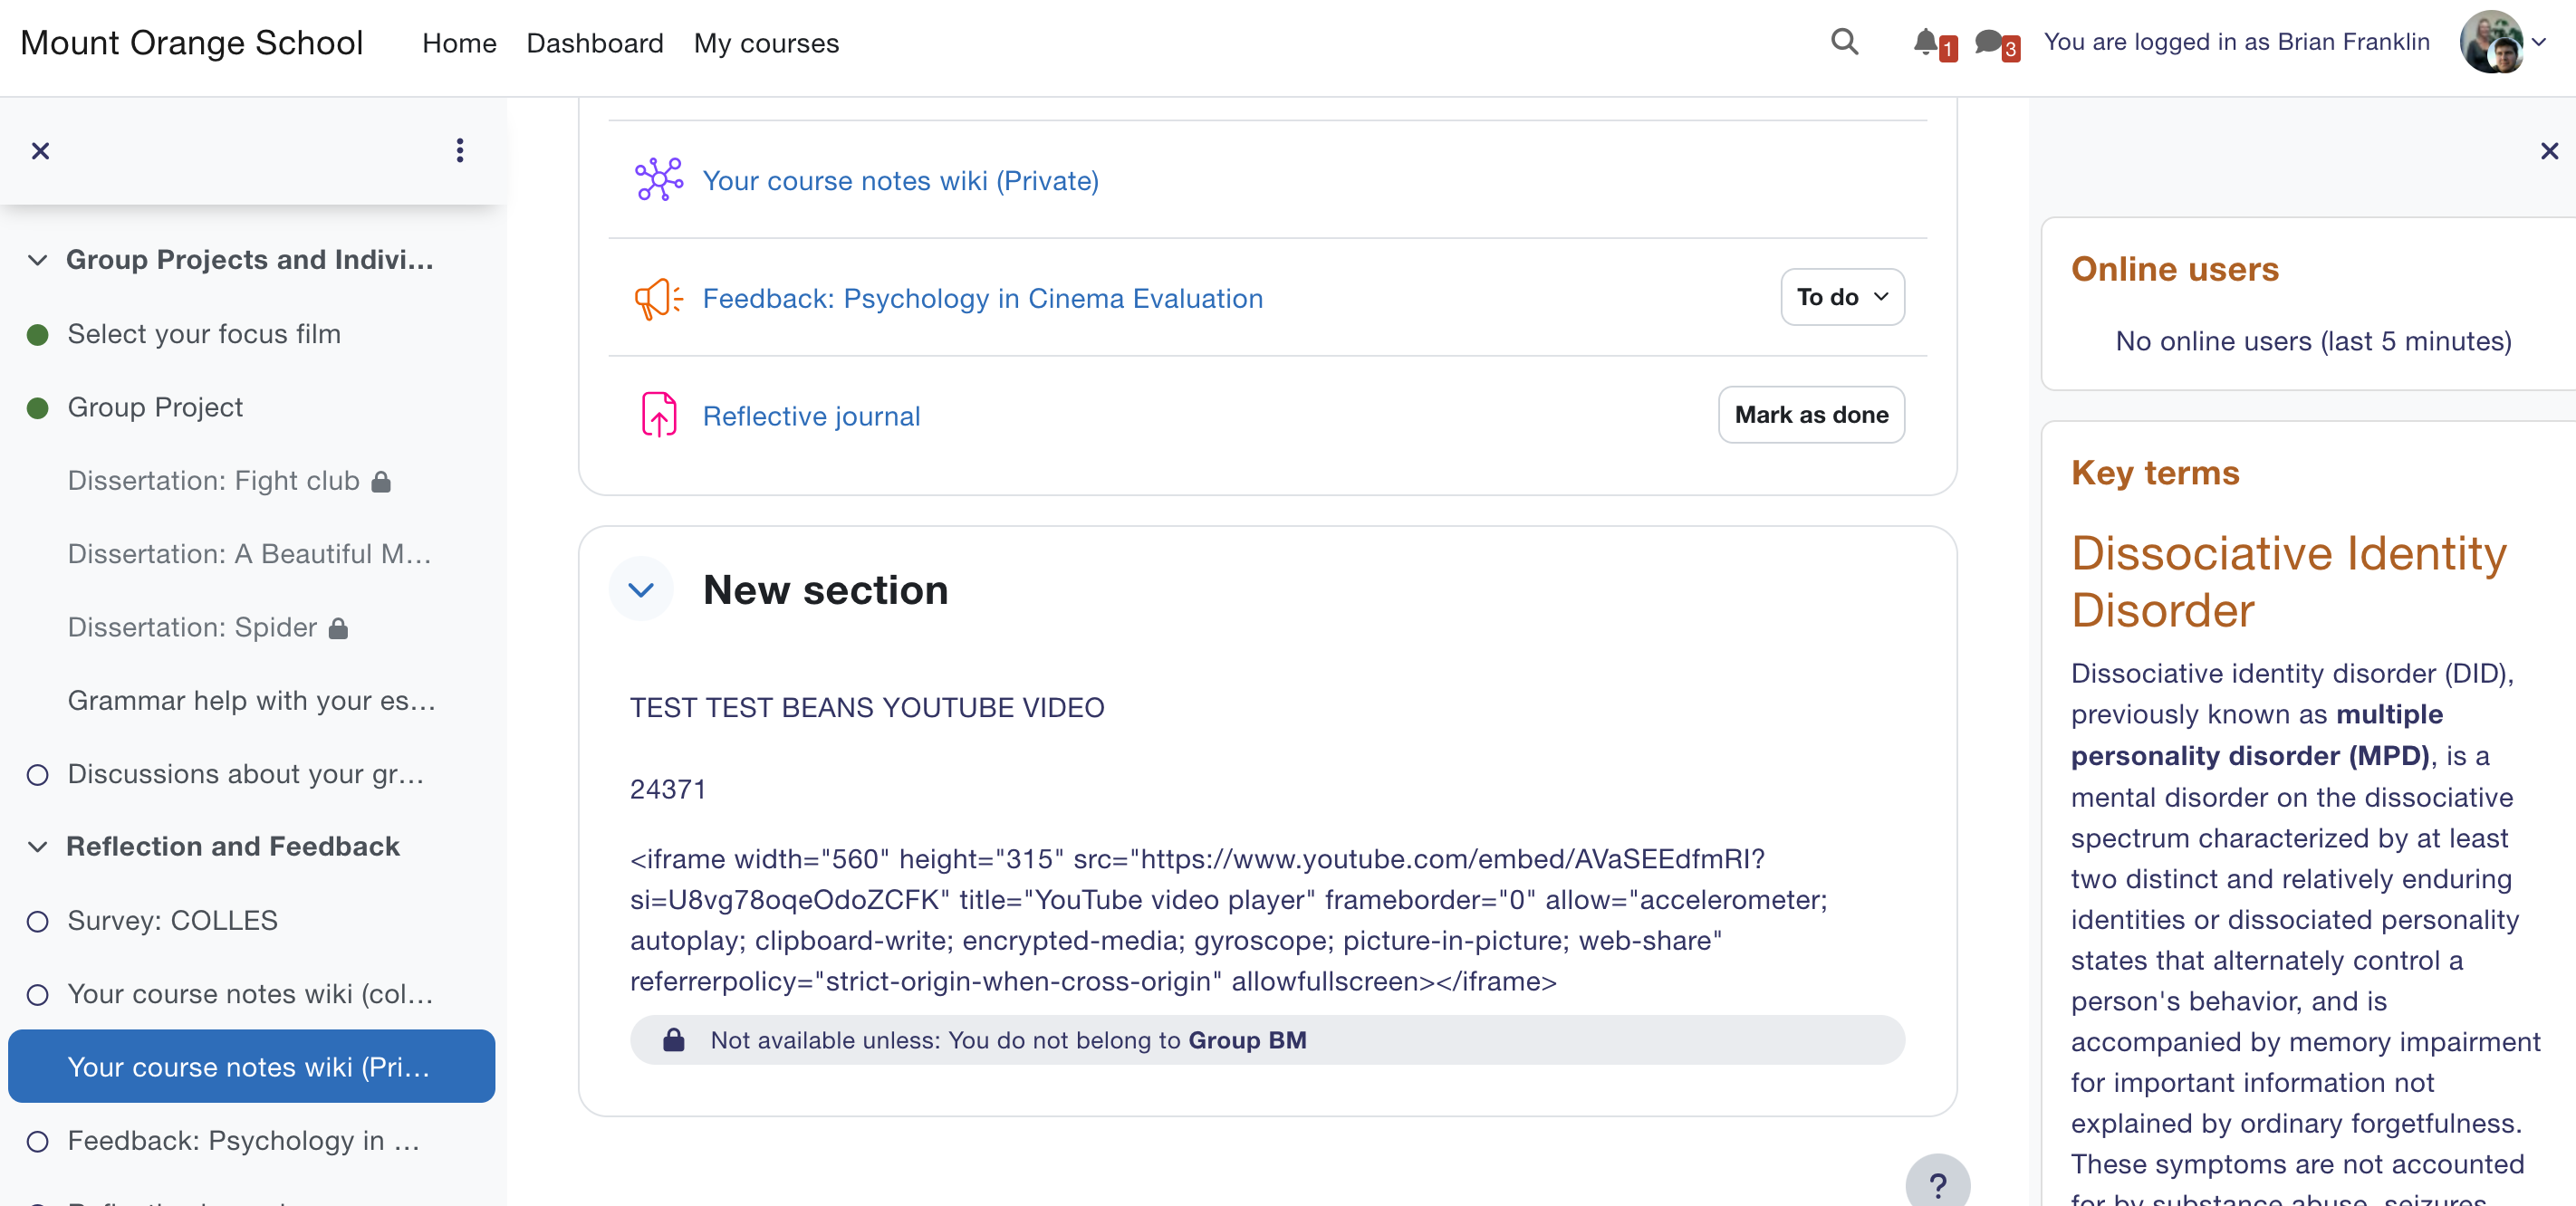Open the Reflective journal link

811,416
